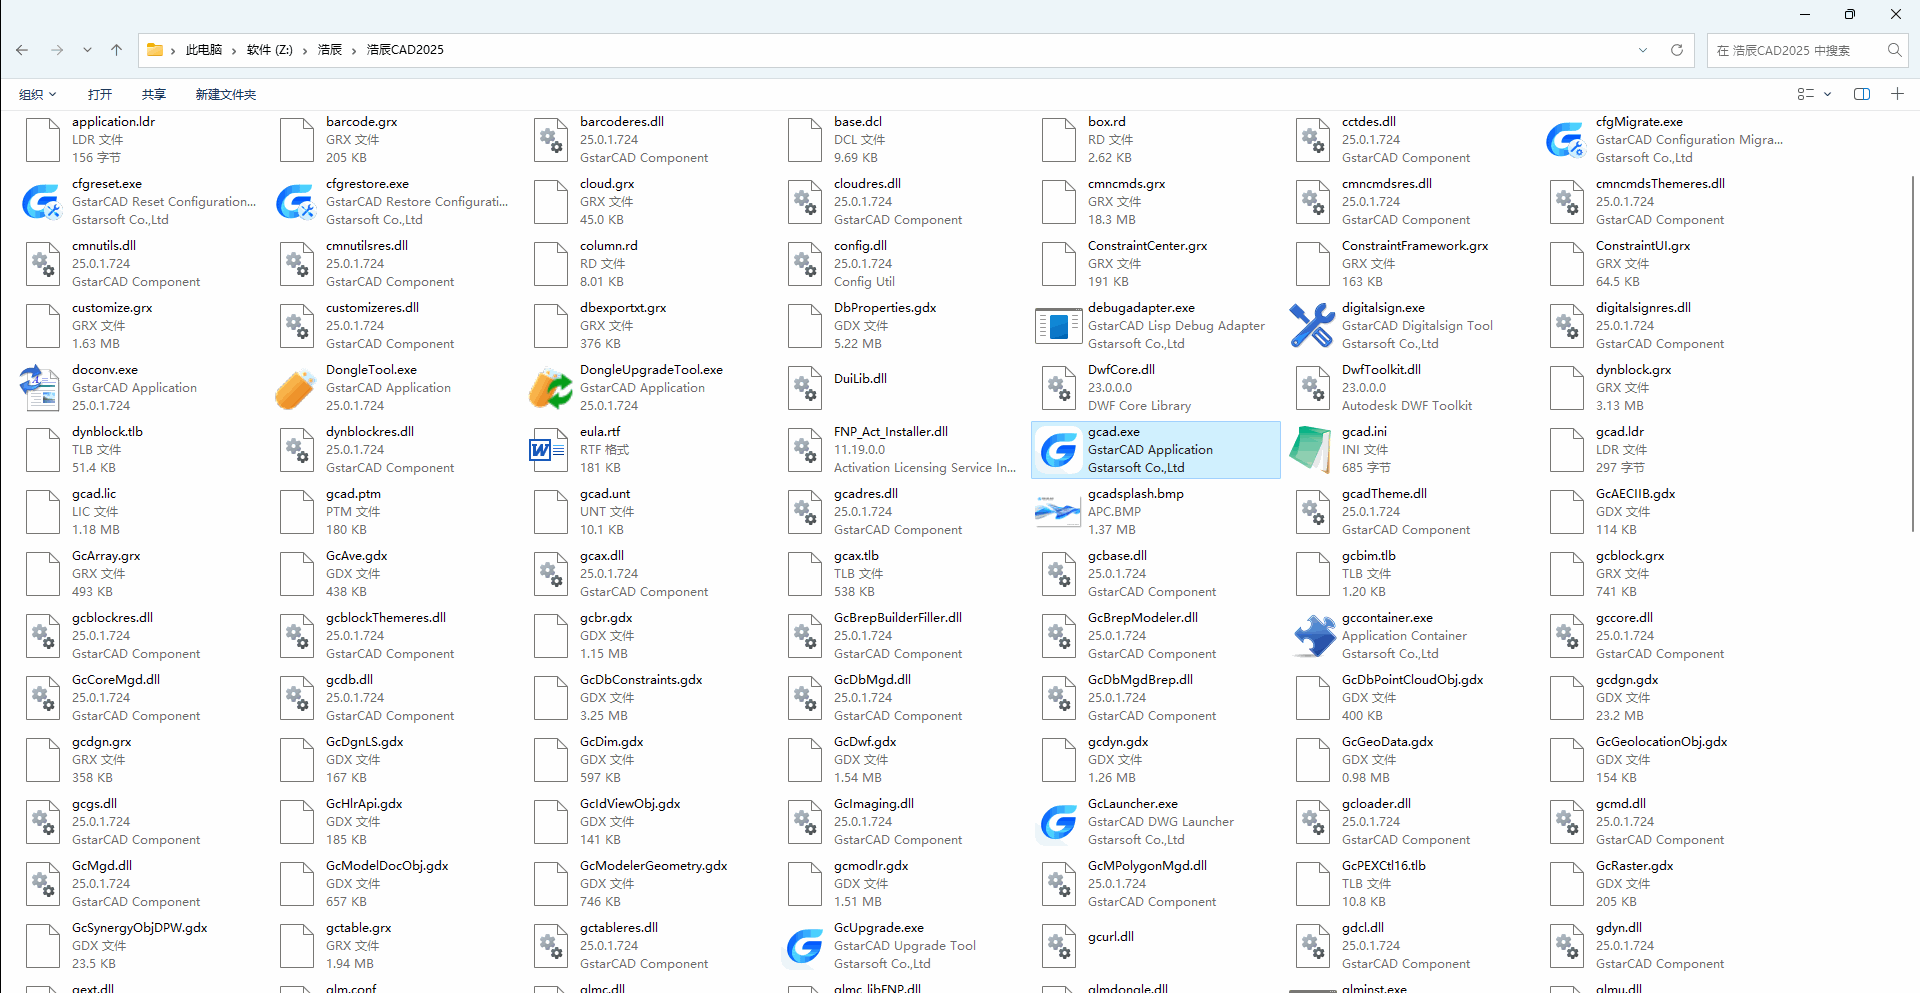Select the file barcode.grx
Image resolution: width=1920 pixels, height=993 pixels.
coord(399,140)
